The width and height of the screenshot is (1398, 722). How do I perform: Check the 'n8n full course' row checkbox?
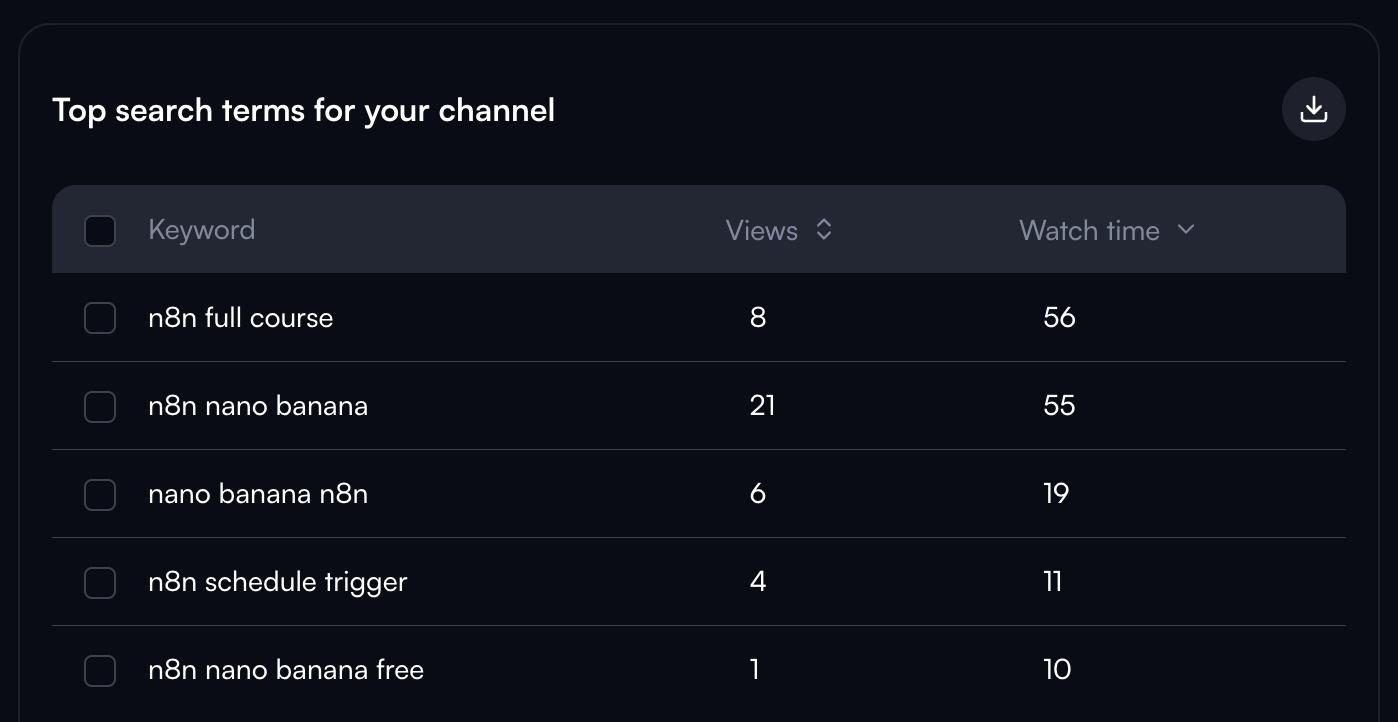[100, 318]
